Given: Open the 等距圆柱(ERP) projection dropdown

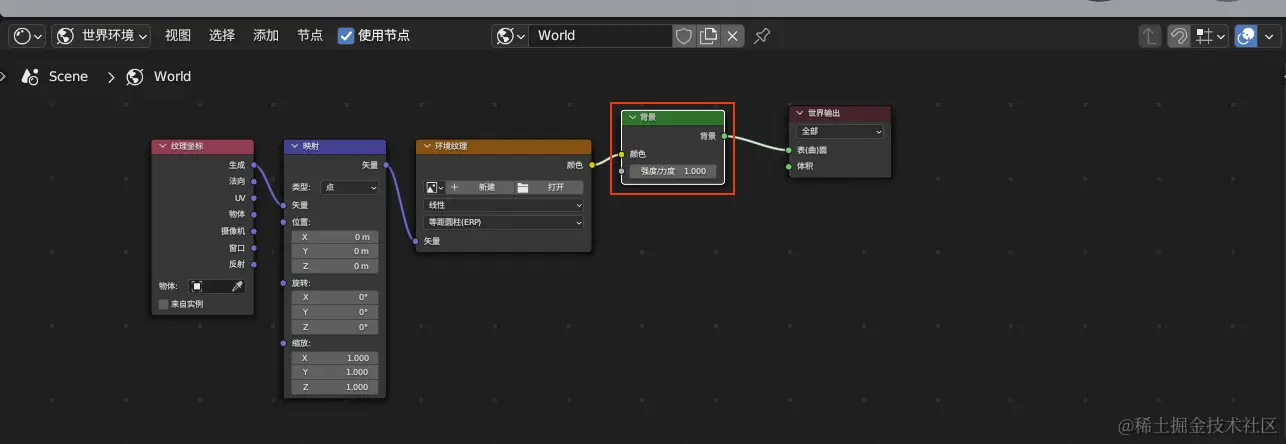Looking at the screenshot, I should 504,222.
